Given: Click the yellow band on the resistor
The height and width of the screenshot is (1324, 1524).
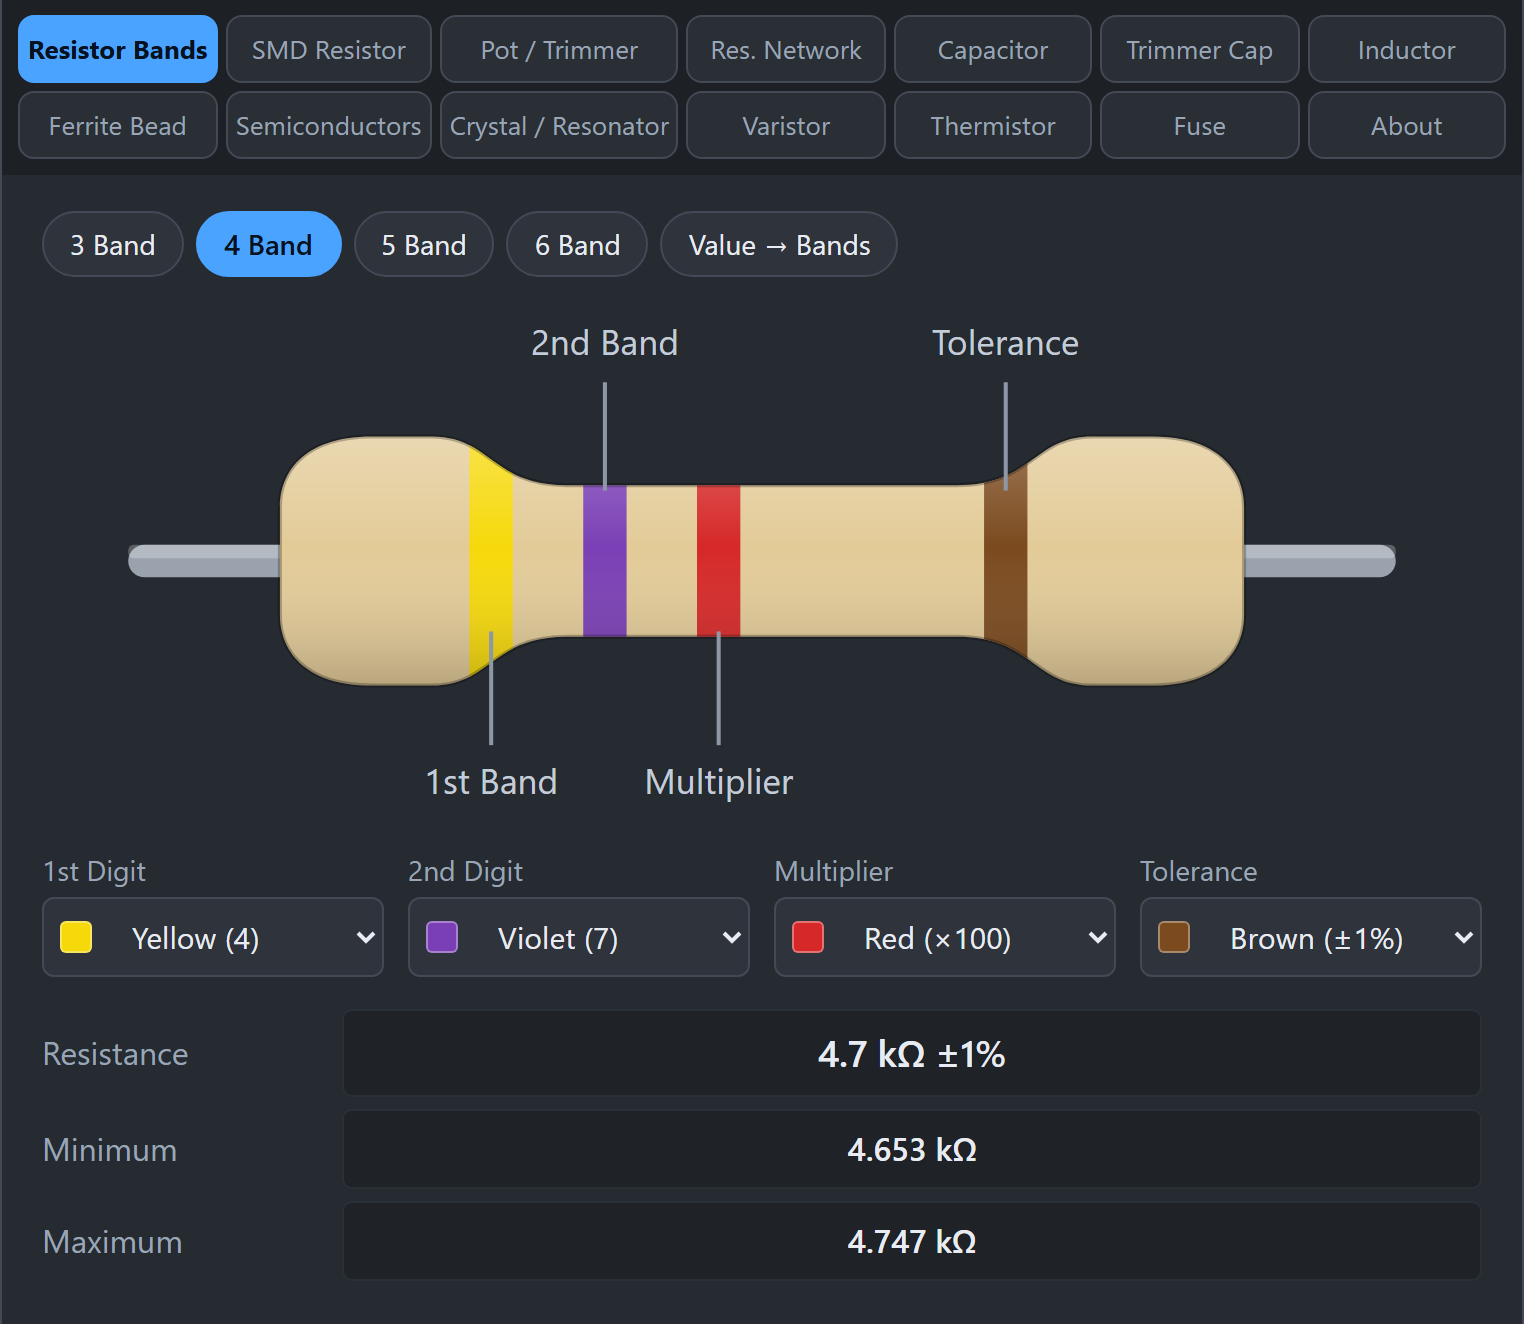Looking at the screenshot, I should click(491, 561).
